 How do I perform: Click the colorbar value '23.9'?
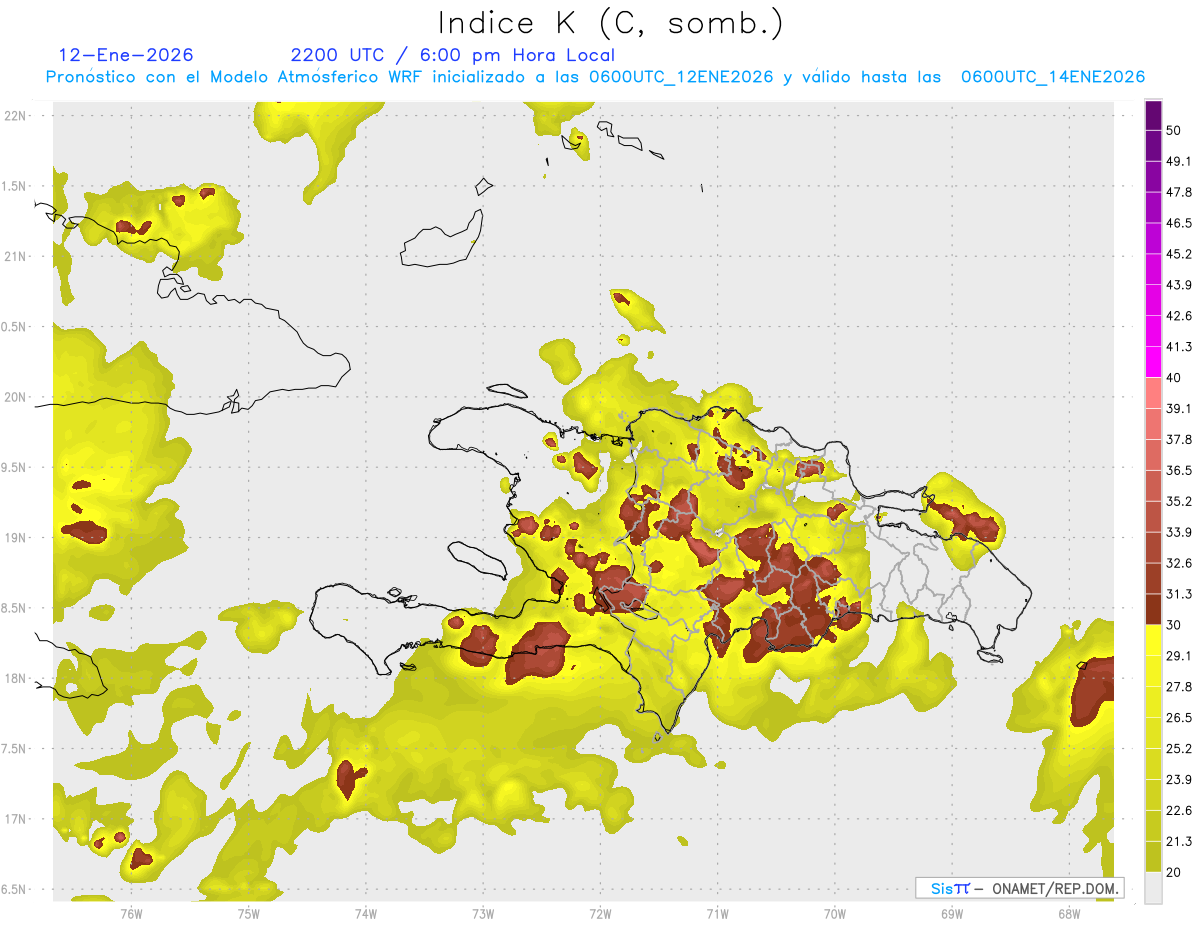pyautogui.click(x=1179, y=780)
